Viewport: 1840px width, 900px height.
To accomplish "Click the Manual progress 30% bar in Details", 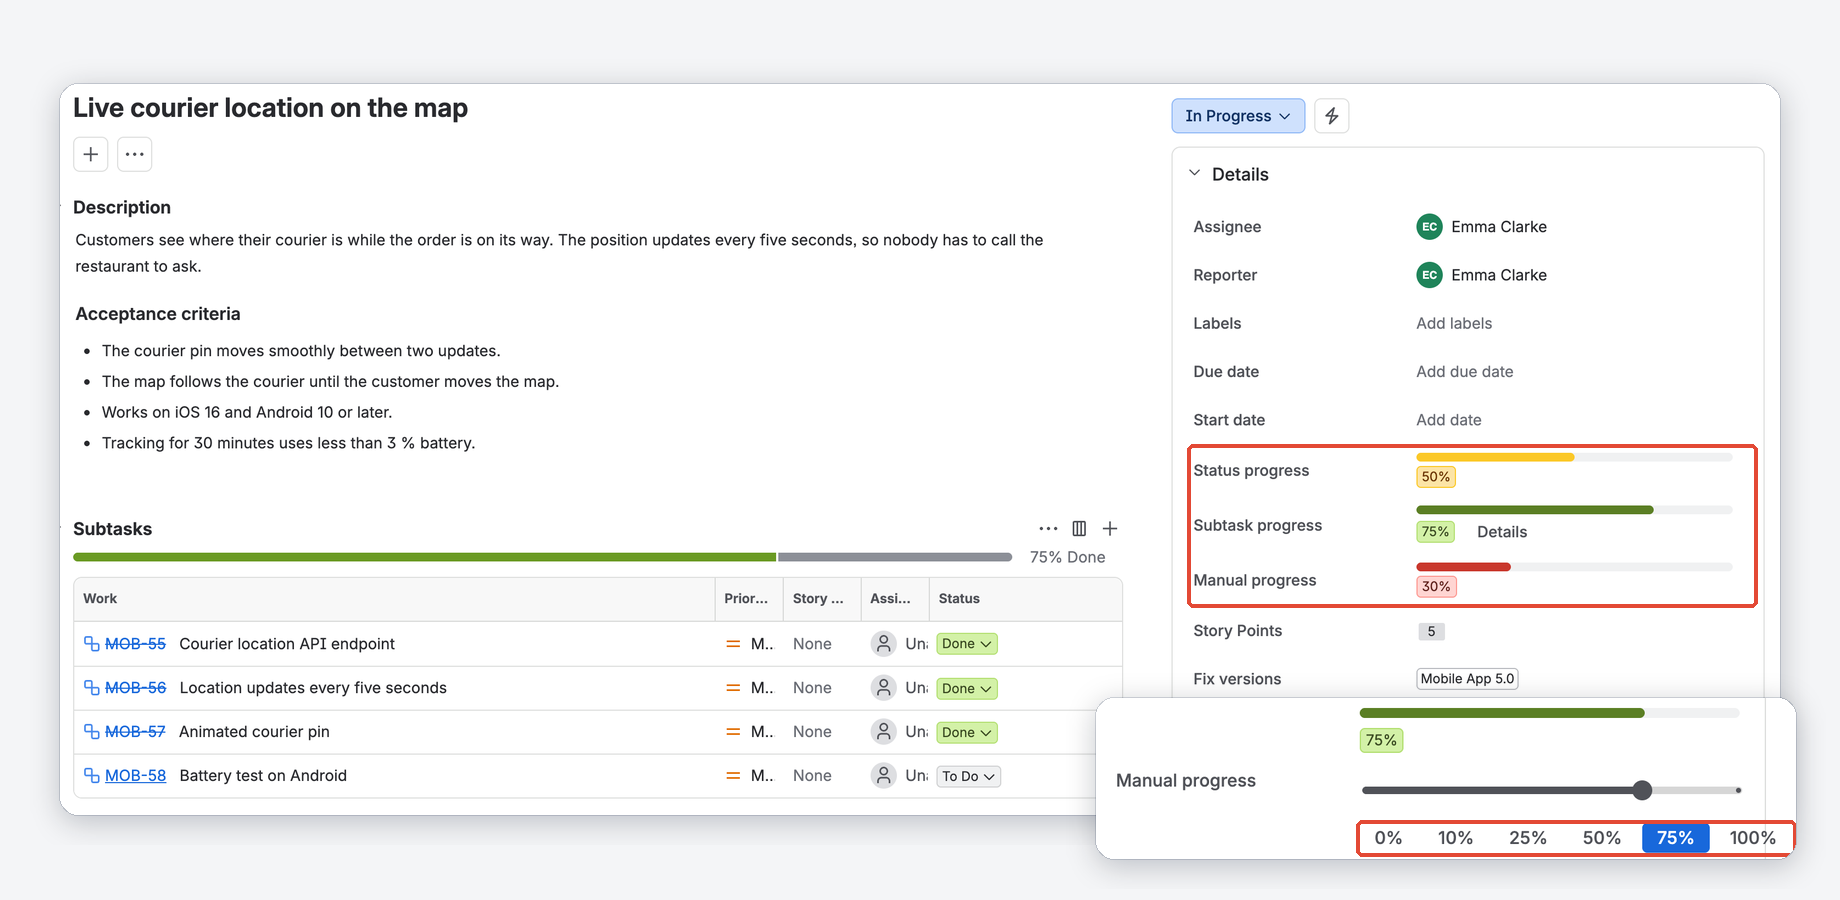I will 1574,567.
